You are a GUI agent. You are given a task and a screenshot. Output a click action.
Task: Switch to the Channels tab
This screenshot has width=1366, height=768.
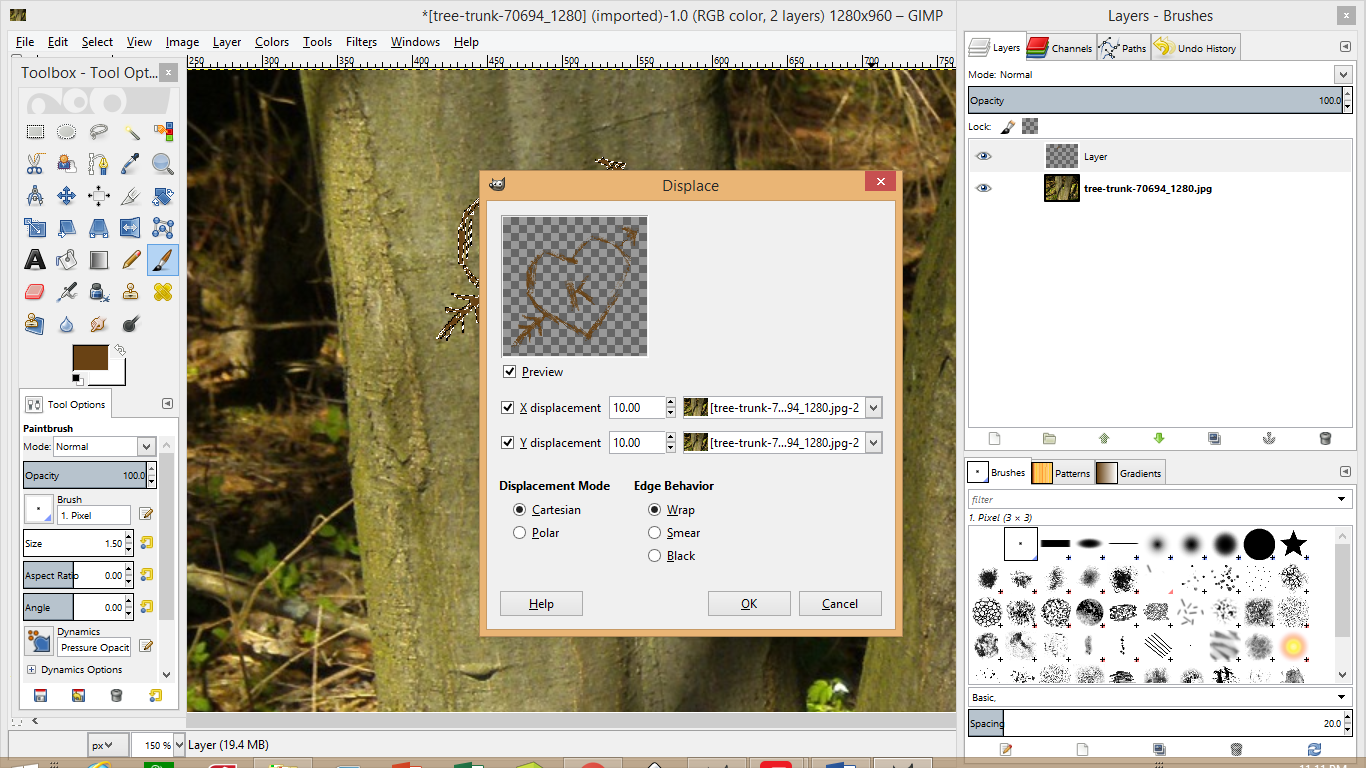click(1060, 46)
